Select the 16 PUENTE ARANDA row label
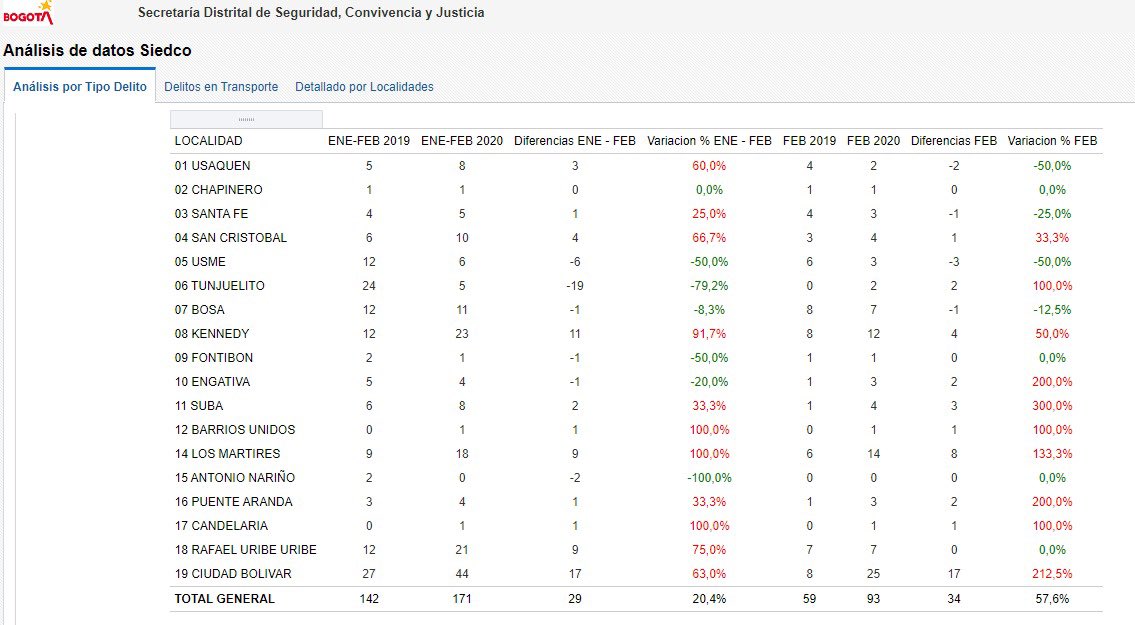Viewport: 1135px width, 625px height. coord(234,501)
